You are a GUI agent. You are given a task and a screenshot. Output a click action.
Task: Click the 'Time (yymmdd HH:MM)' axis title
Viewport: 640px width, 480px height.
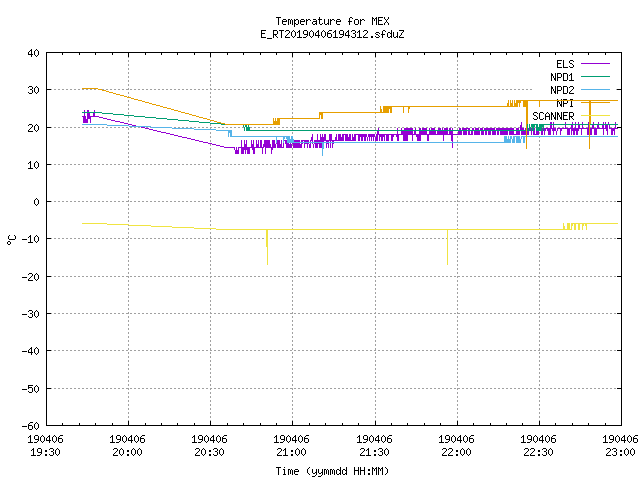tap(332, 471)
